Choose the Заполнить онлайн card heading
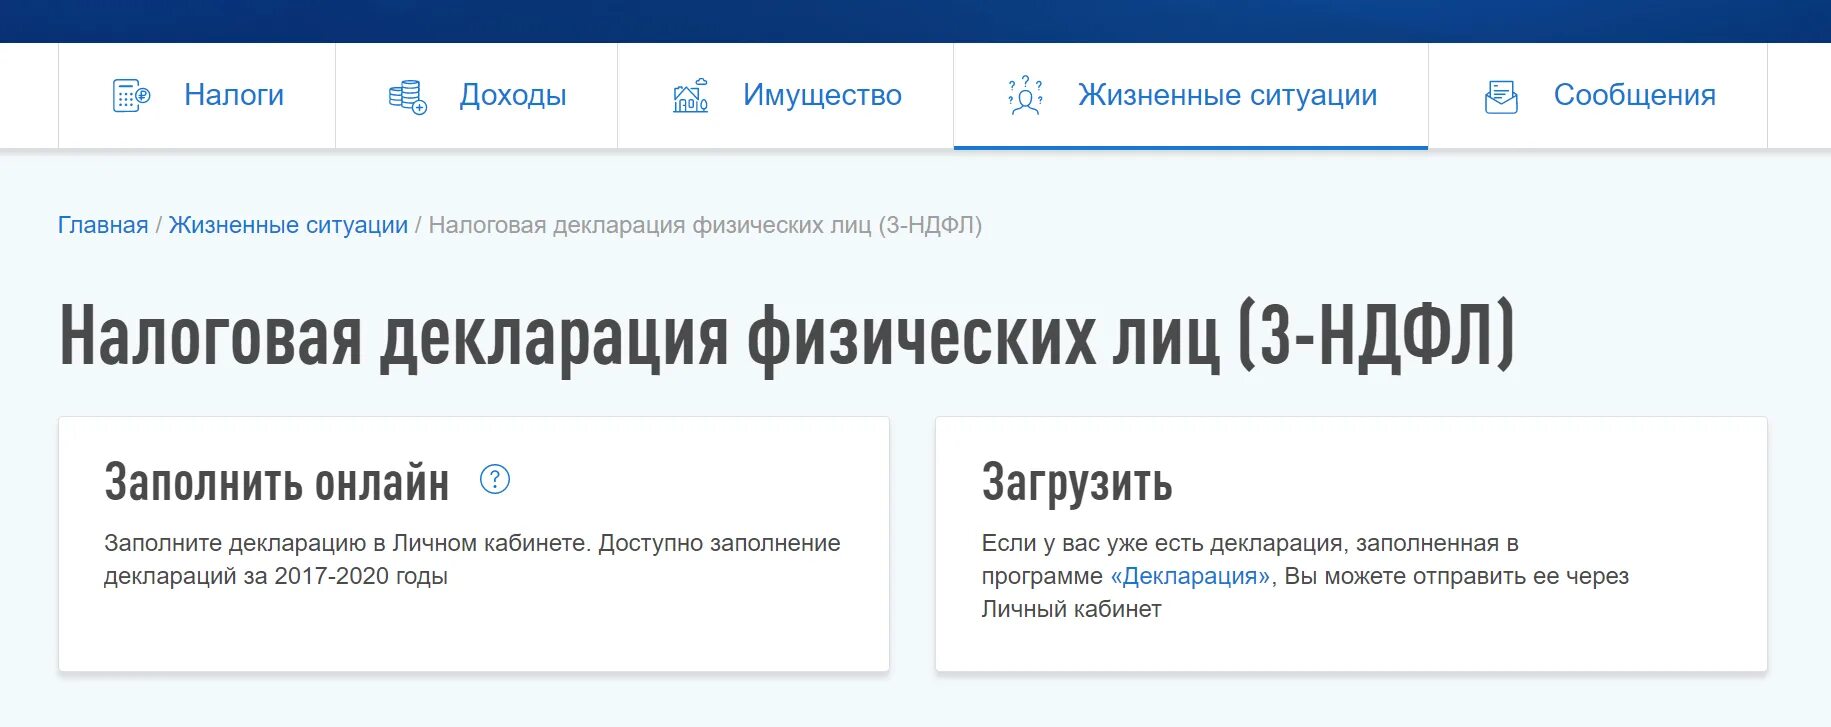1831x727 pixels. pos(277,482)
